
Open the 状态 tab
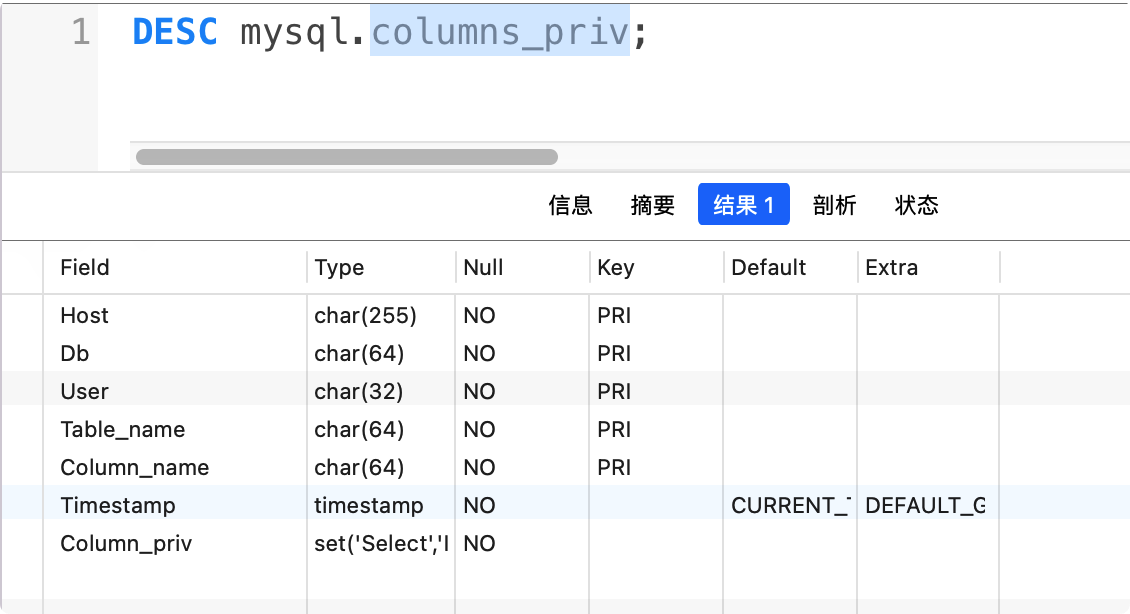(915, 204)
